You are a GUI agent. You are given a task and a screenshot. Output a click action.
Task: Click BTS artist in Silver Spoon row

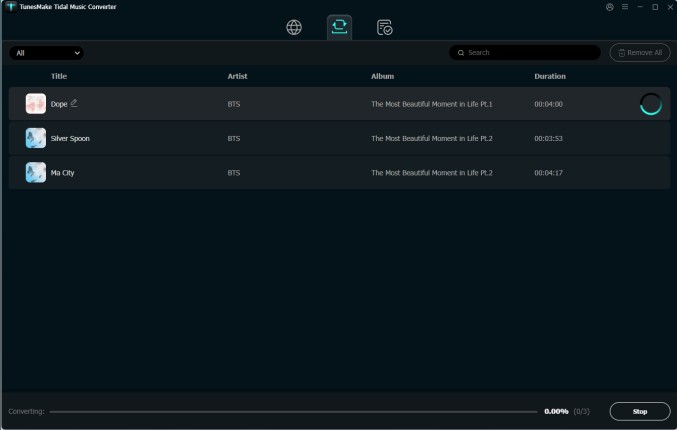(234, 138)
